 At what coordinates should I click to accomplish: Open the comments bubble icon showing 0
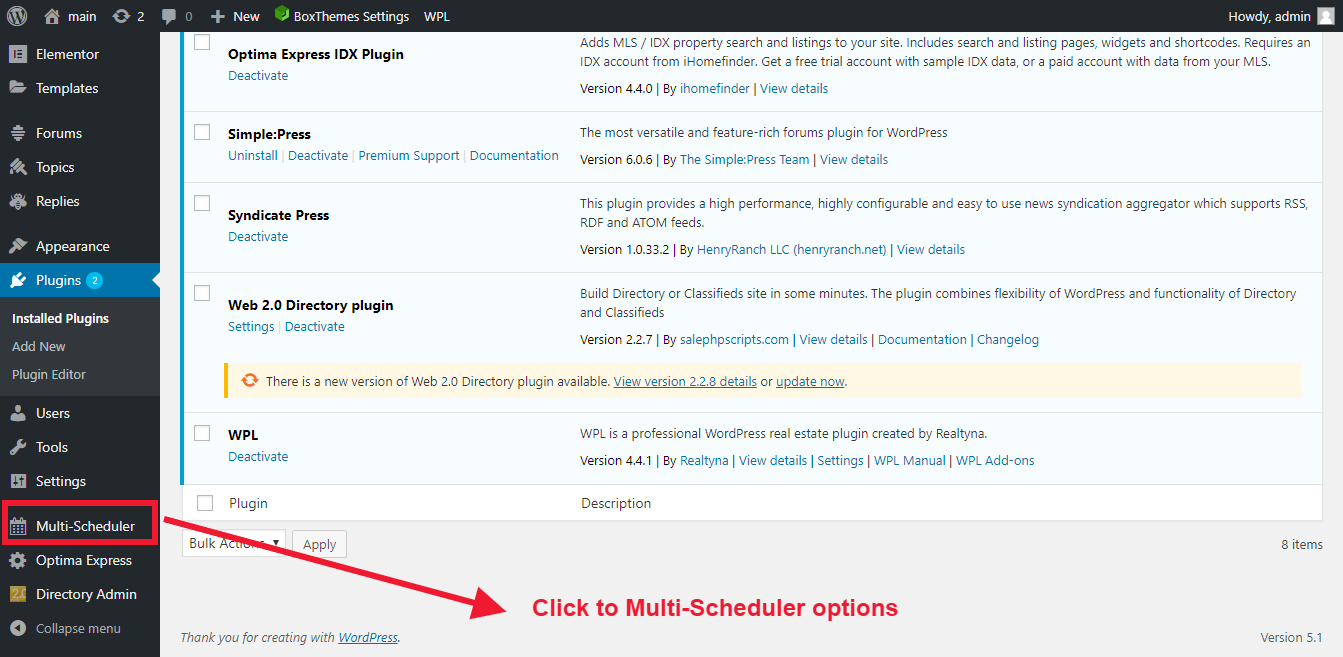tap(169, 16)
